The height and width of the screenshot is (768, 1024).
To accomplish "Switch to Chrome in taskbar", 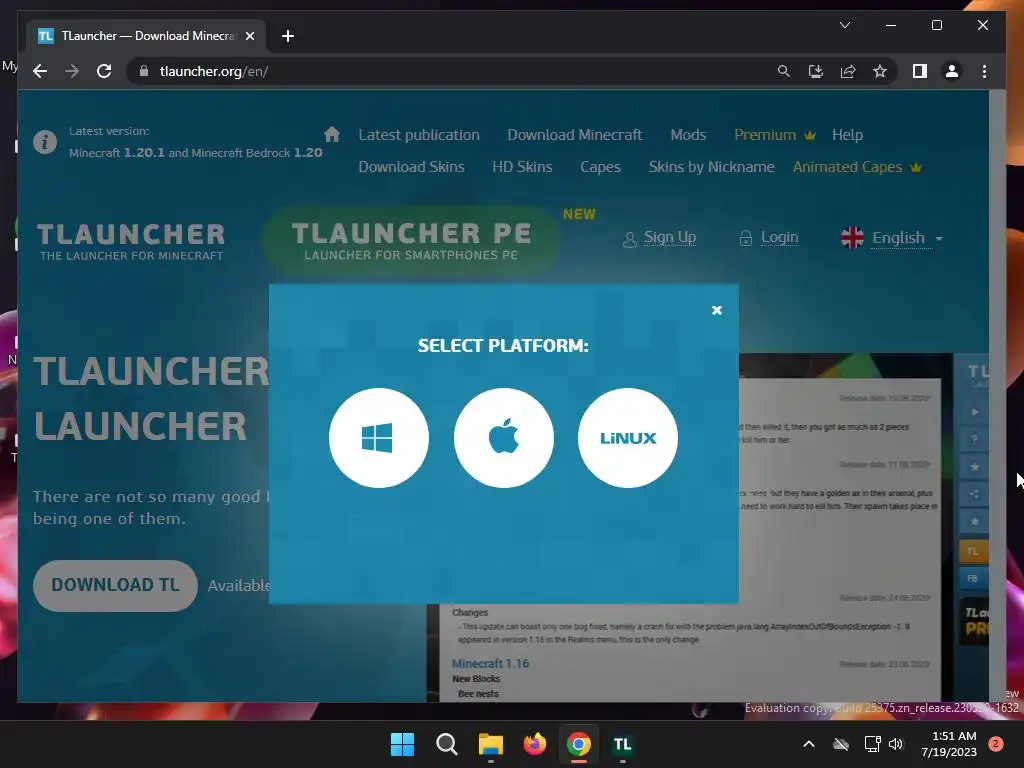I will [x=579, y=744].
